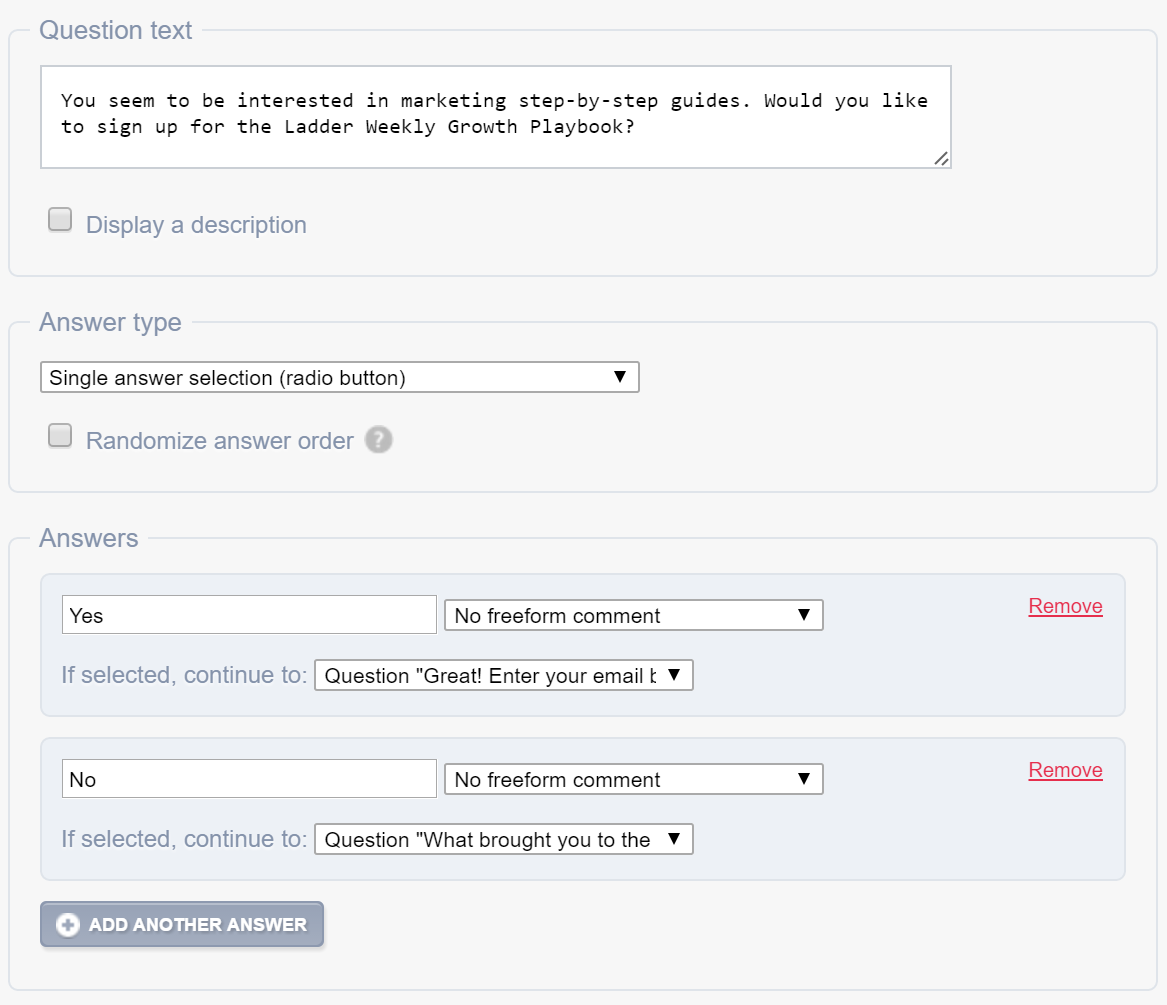
Task: Click the question textarea resize handle
Action: click(941, 159)
